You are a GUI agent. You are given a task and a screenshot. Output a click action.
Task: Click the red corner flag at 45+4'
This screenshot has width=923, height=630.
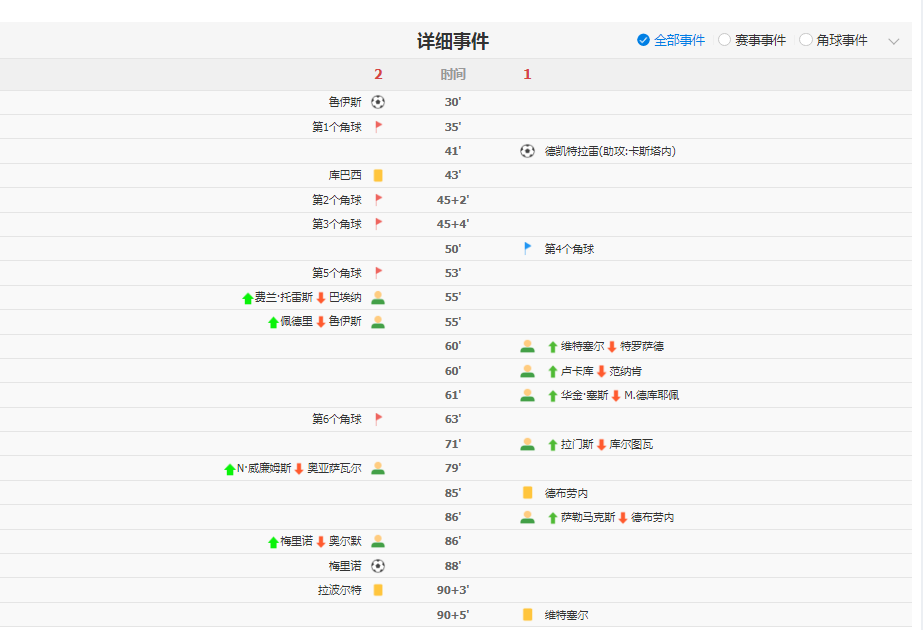click(x=379, y=224)
